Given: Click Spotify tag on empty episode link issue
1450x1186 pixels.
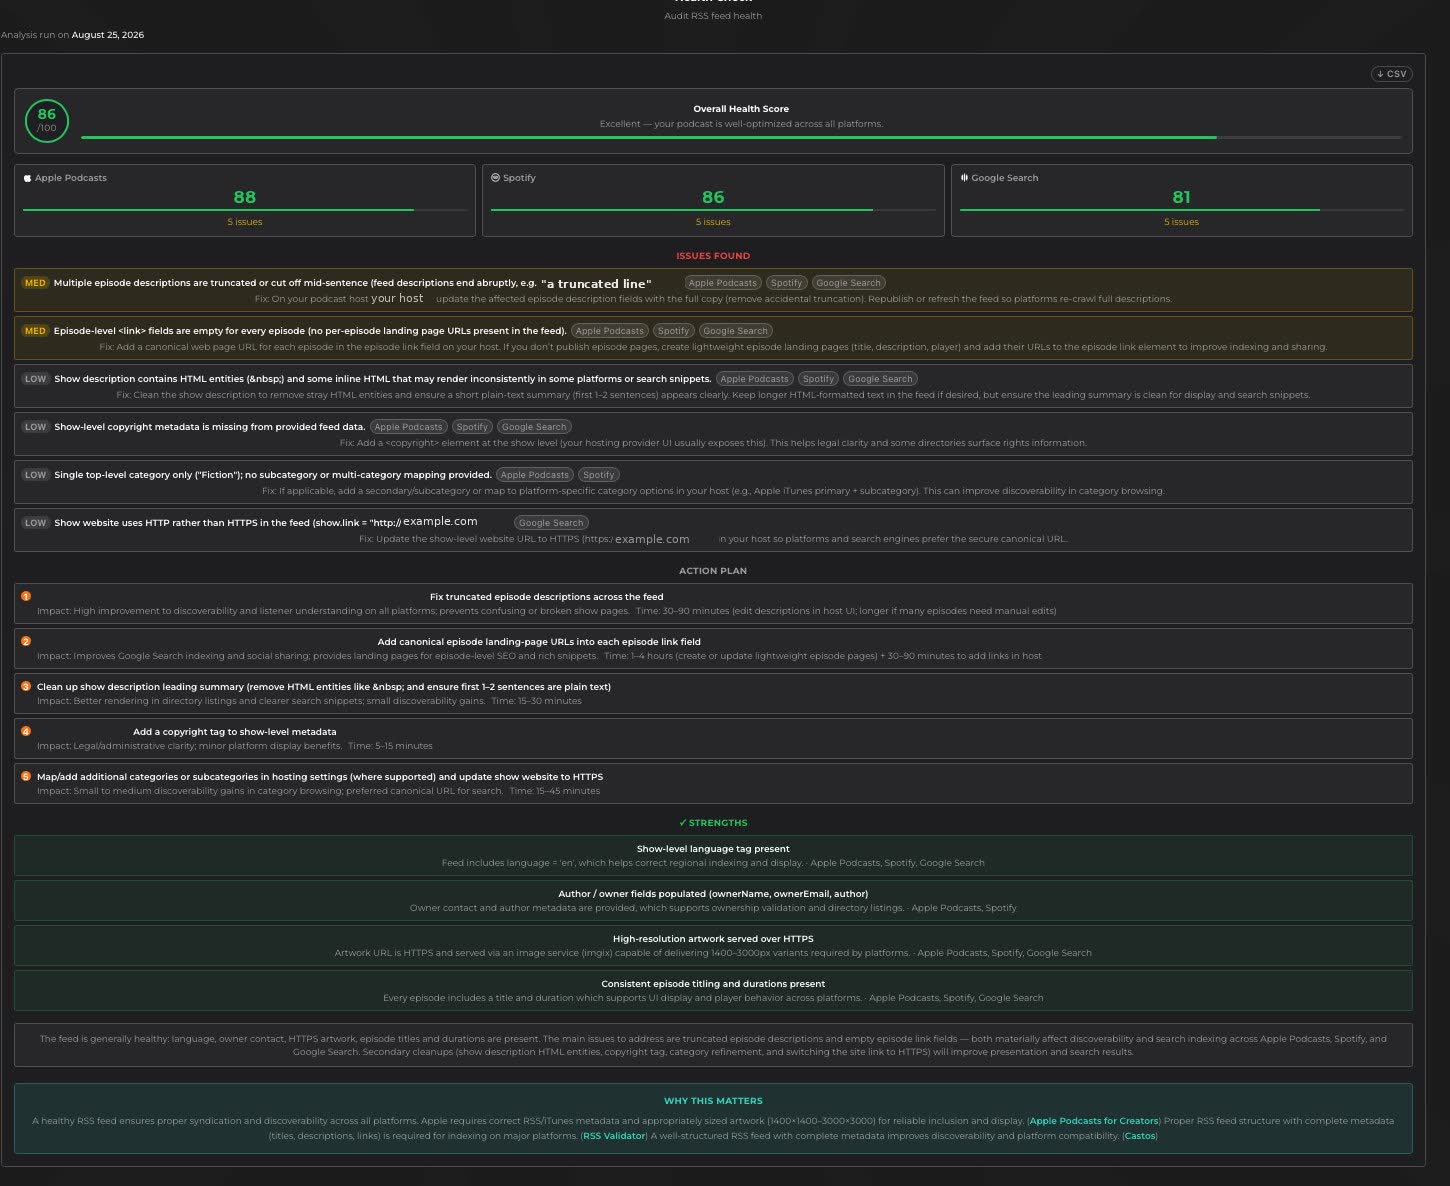Looking at the screenshot, I should click(x=673, y=331).
